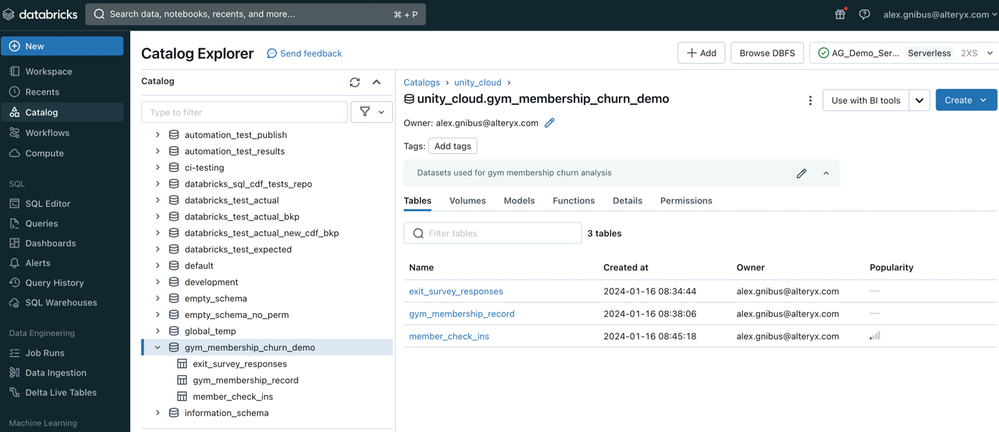Edit owner with the pencil icon
The image size is (999, 432).
click(550, 123)
